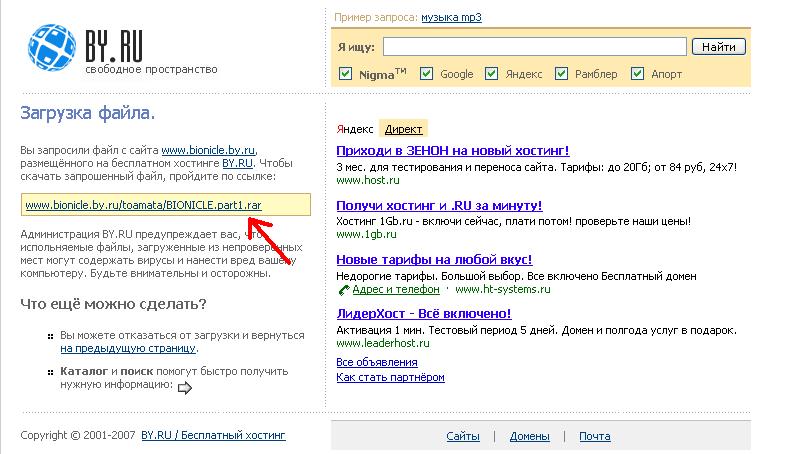Open the 'Домены' footer link
Viewport: 793px width, 454px height.
click(x=530, y=436)
